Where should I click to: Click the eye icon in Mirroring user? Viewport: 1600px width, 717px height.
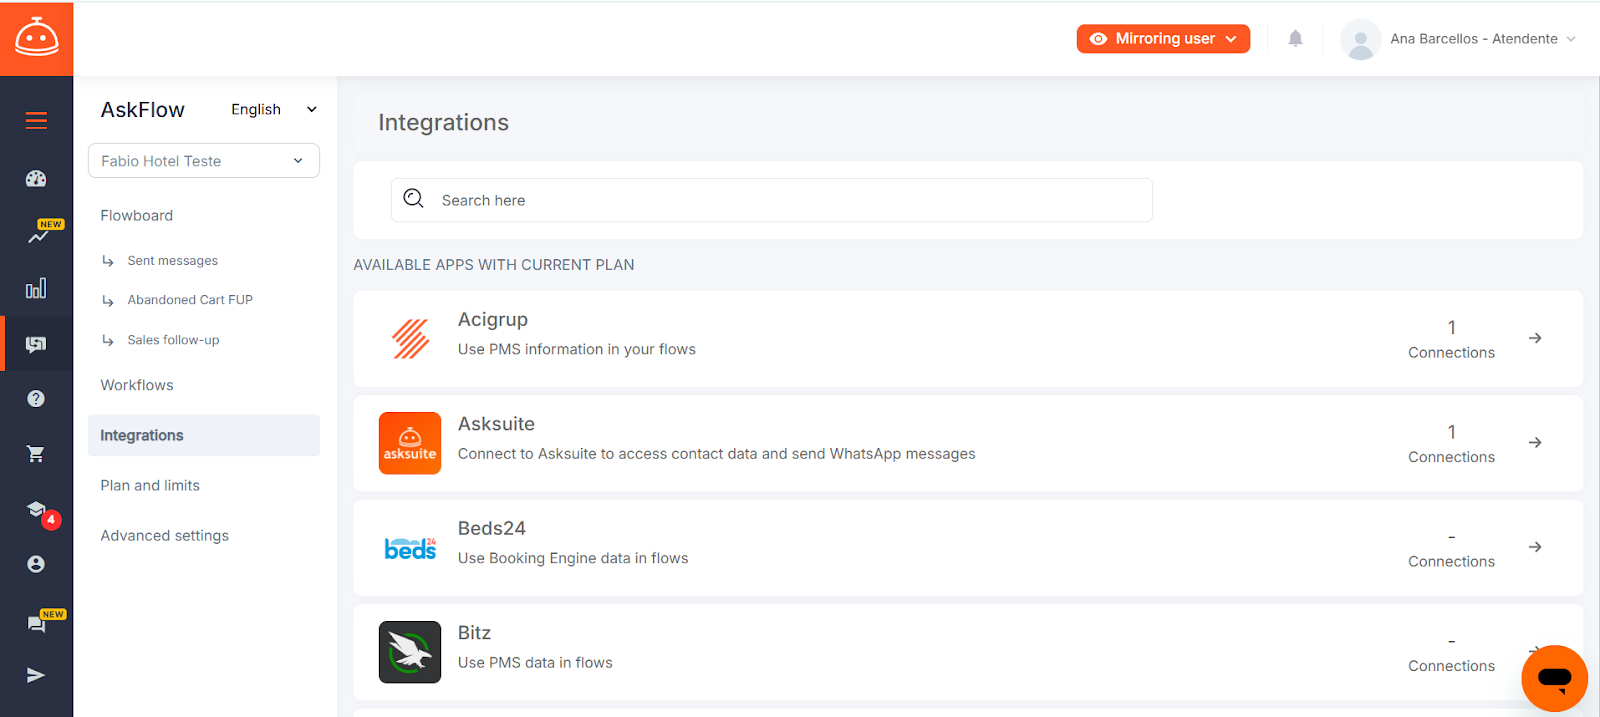pyautogui.click(x=1098, y=39)
